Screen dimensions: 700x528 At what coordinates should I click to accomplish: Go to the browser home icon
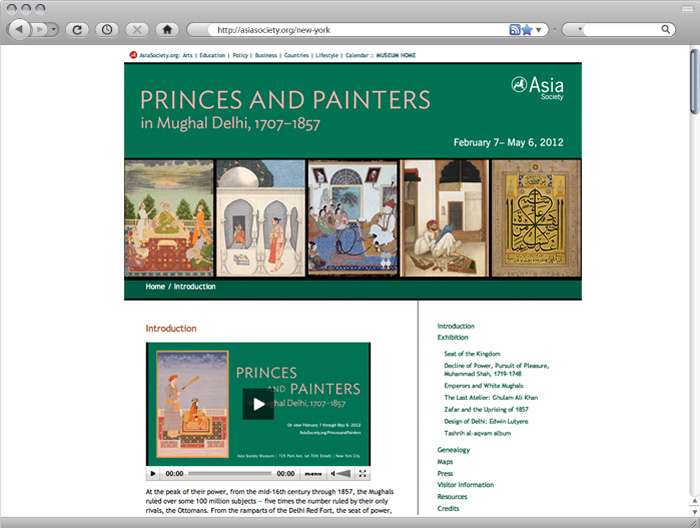click(167, 30)
